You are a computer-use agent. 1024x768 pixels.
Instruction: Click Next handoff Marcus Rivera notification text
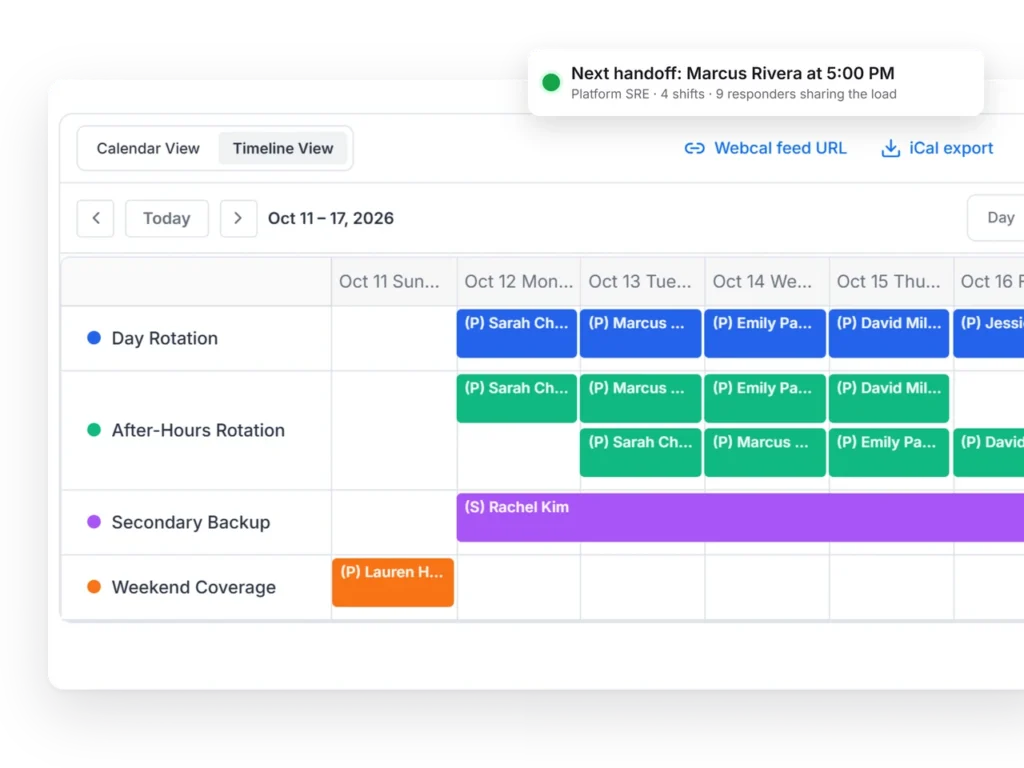732,73
